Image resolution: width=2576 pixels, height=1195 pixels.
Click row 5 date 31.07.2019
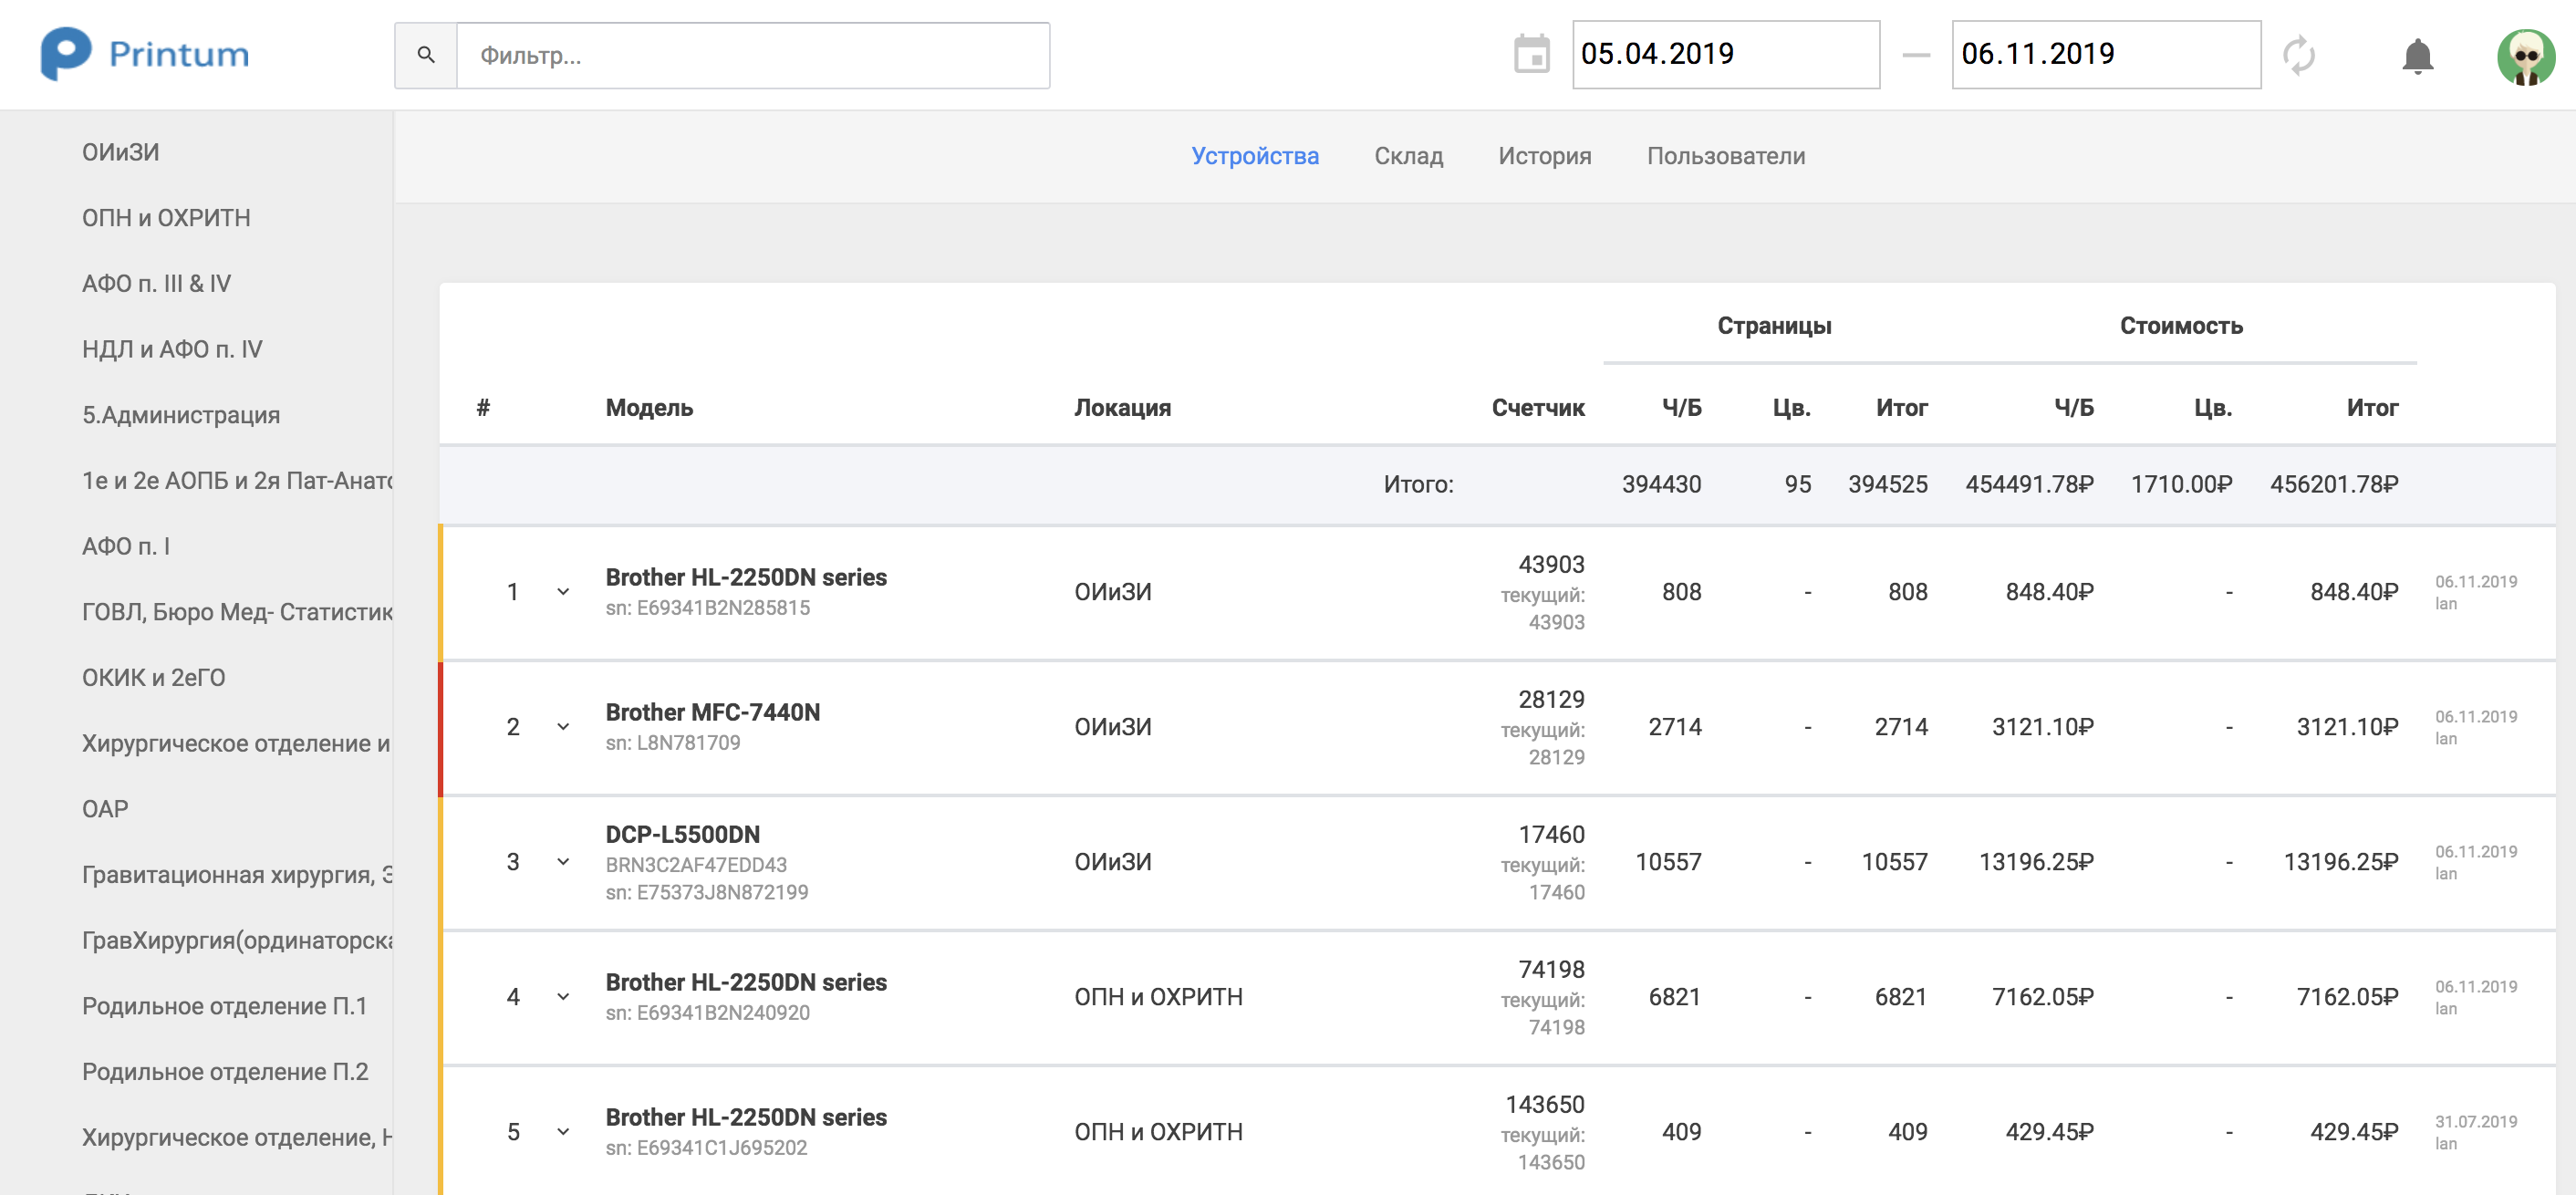2475,1122
